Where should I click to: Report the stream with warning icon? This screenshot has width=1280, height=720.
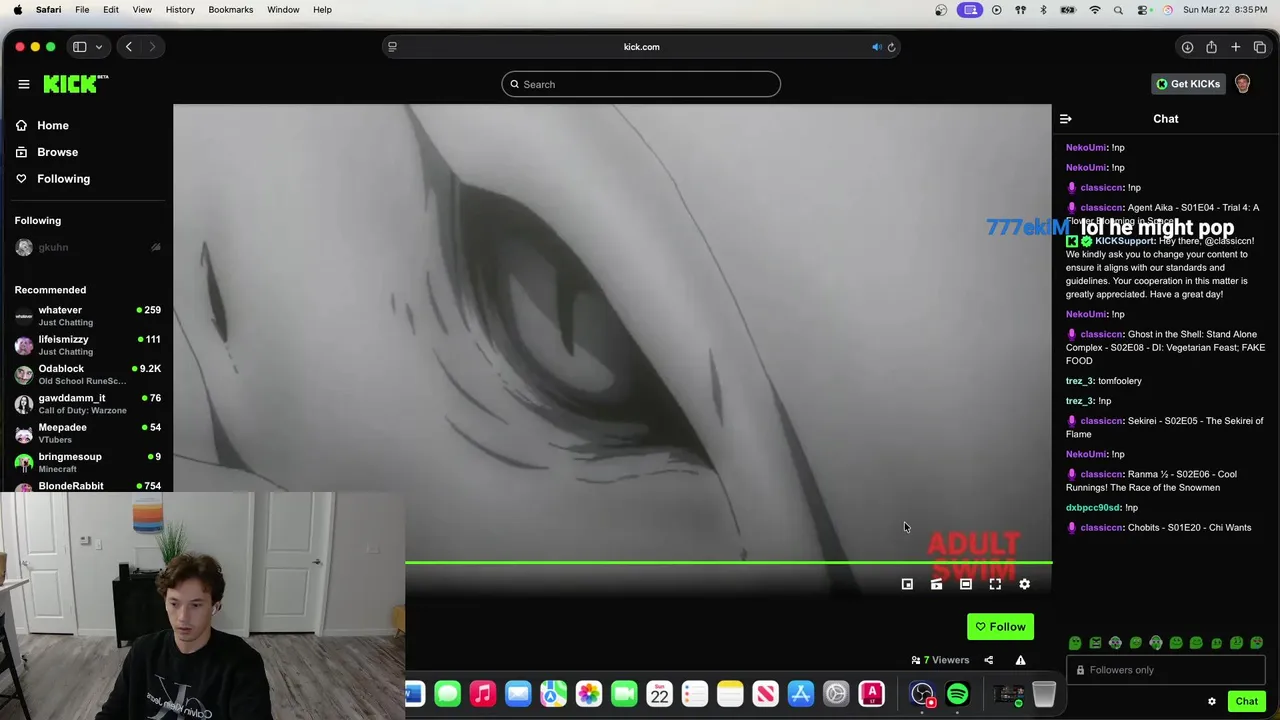pos(1020,660)
